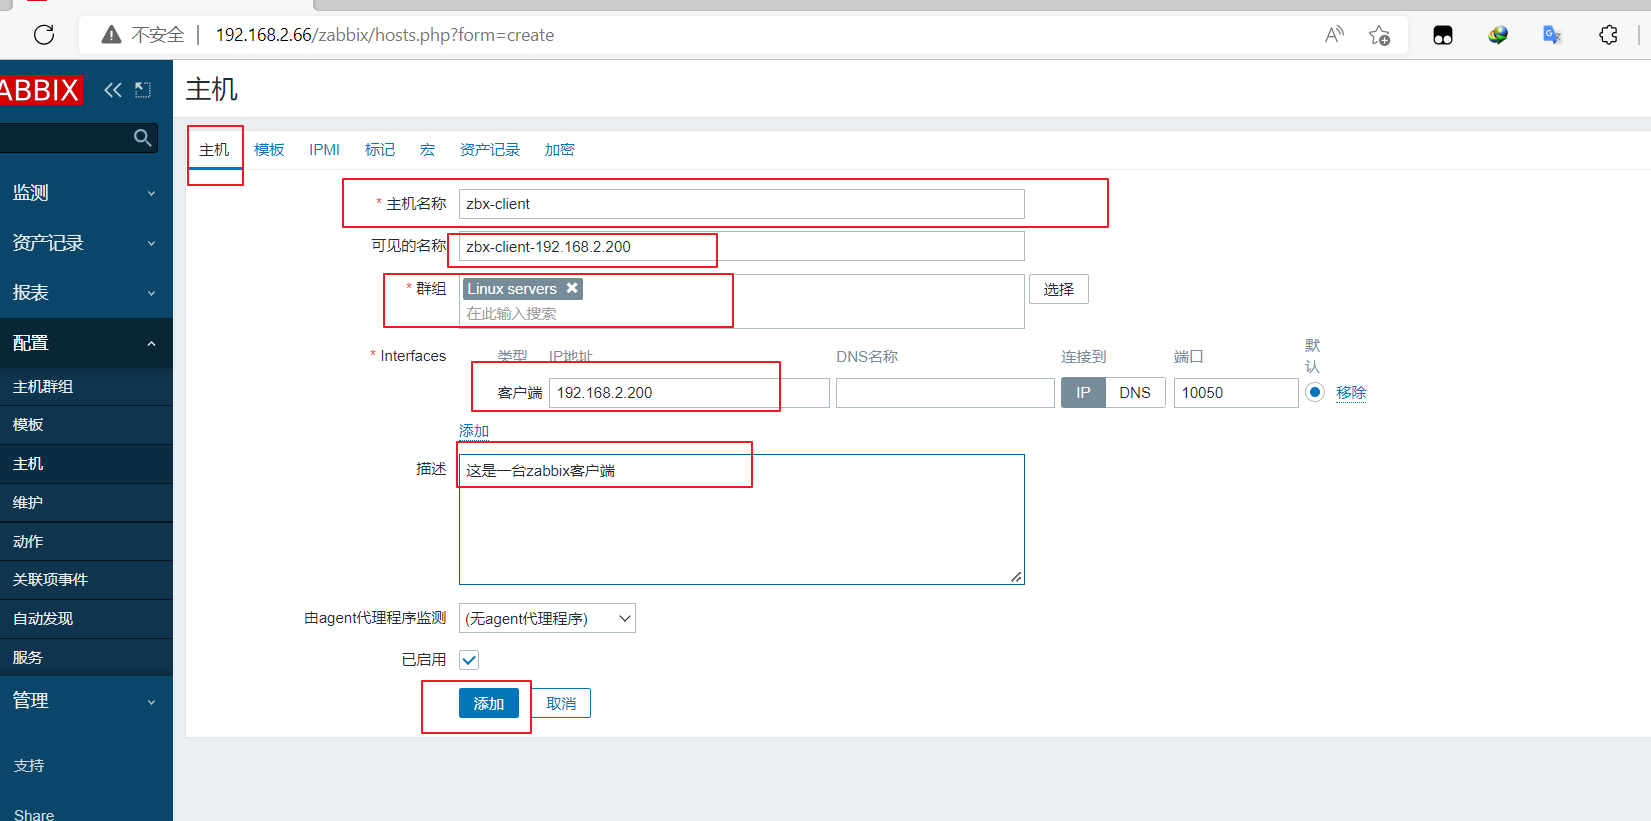
Task: Switch to the 宏 macros tab
Action: (427, 150)
